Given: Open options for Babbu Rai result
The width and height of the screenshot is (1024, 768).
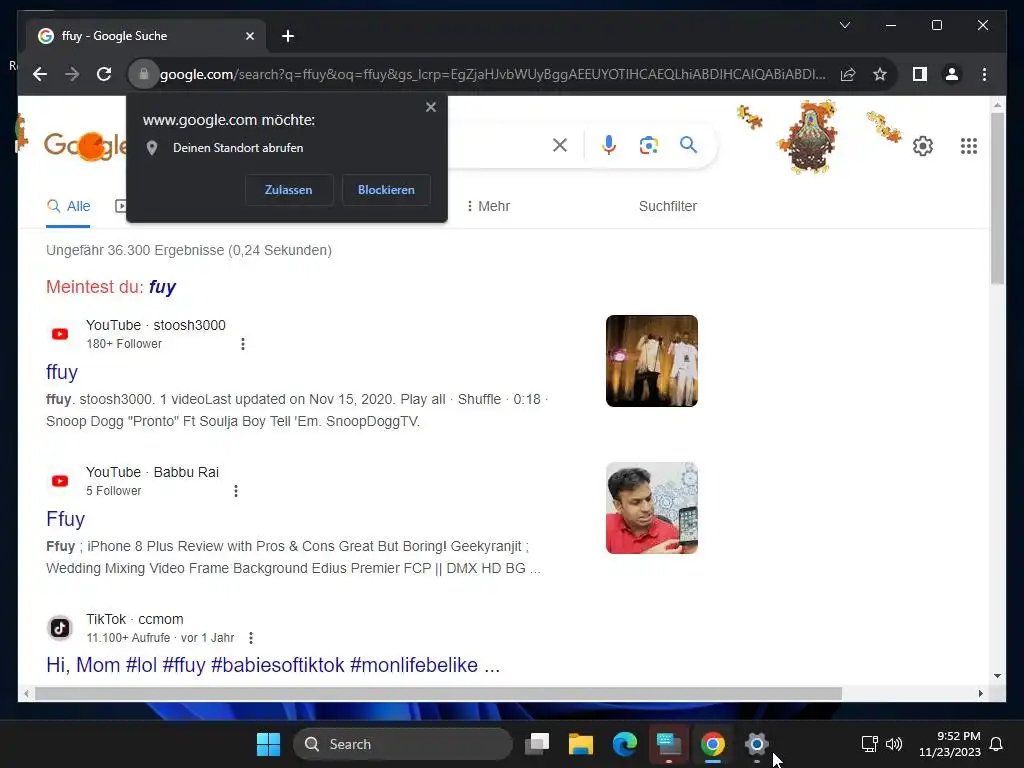Looking at the screenshot, I should coord(236,491).
